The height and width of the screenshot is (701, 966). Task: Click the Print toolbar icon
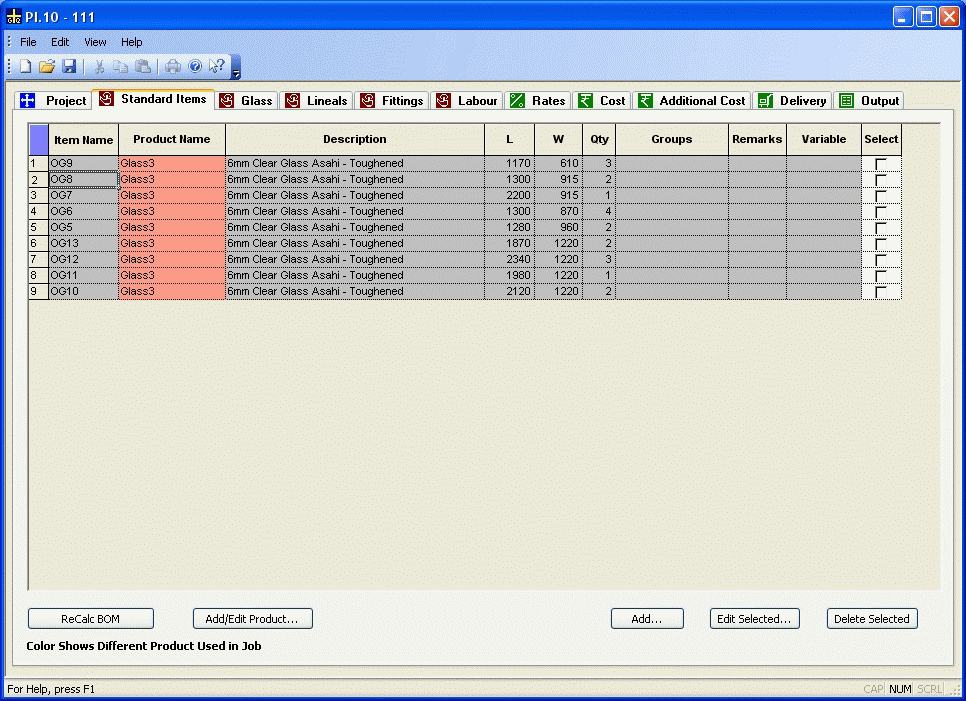click(x=173, y=67)
